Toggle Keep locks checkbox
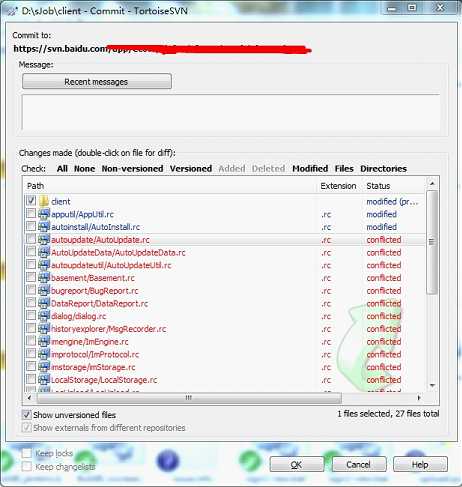462x487 pixels. 26,453
